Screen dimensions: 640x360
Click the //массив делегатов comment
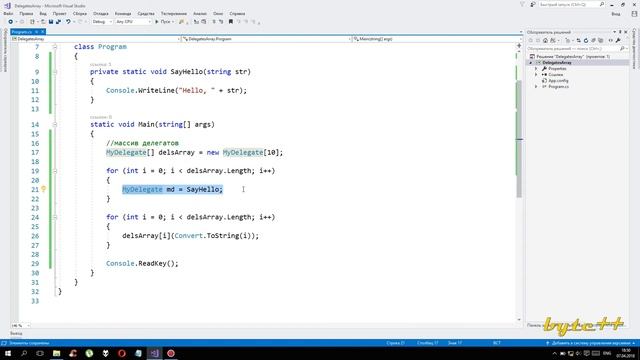tap(142, 143)
